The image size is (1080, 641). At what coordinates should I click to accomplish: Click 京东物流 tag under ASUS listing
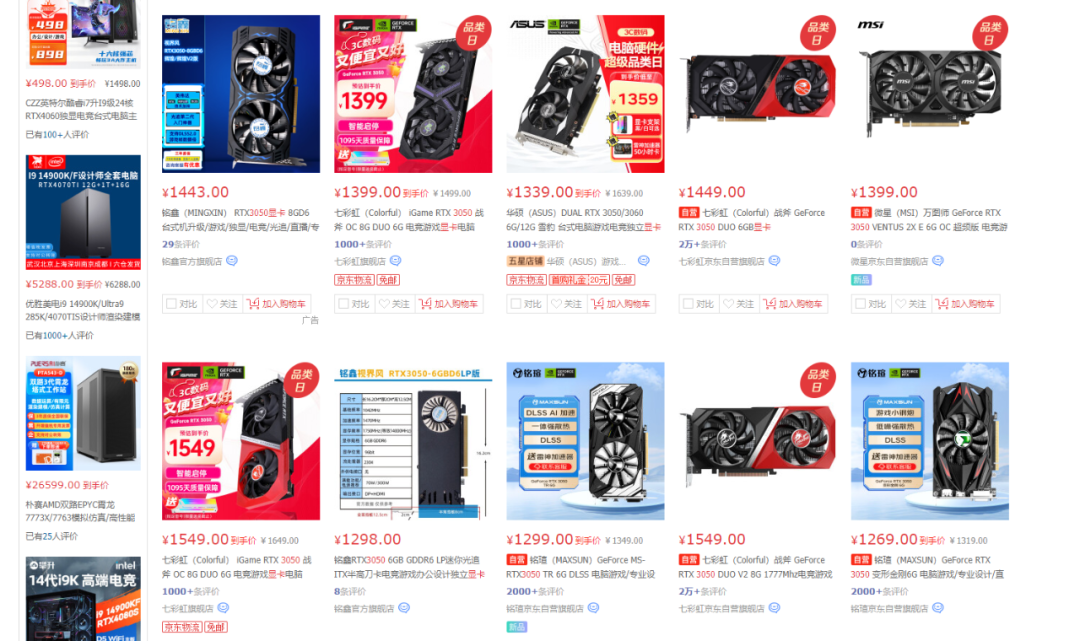point(526,280)
